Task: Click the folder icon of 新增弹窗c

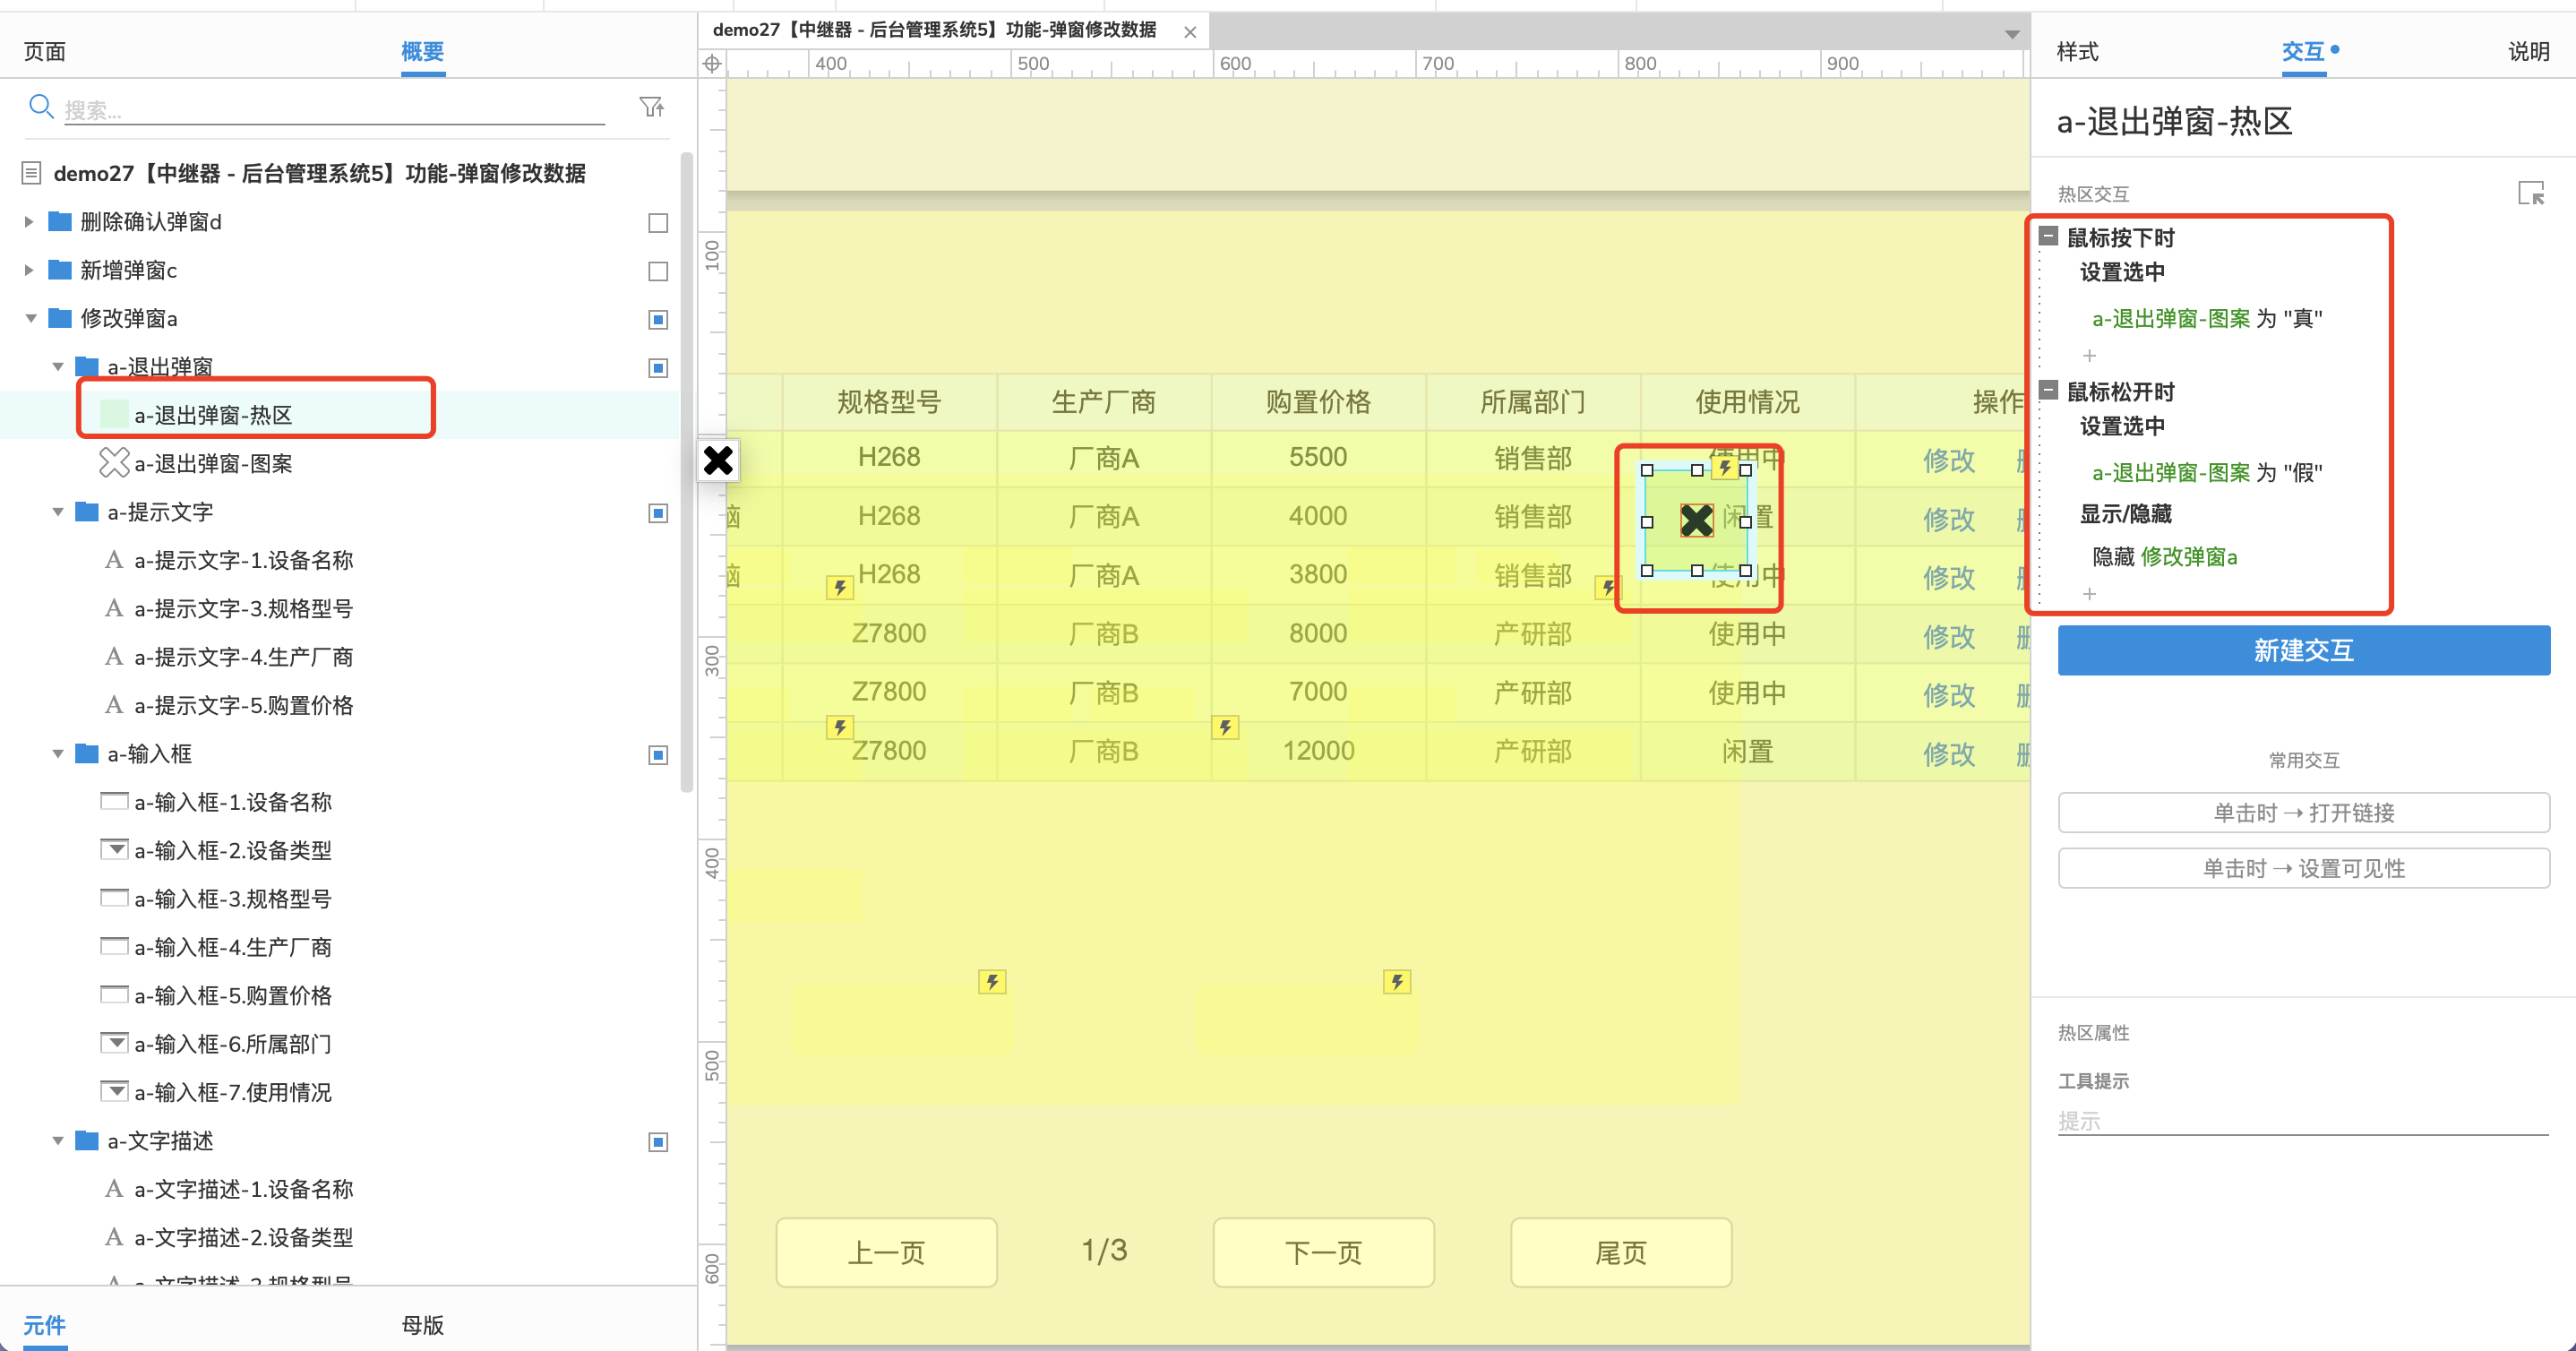Action: (x=60, y=269)
